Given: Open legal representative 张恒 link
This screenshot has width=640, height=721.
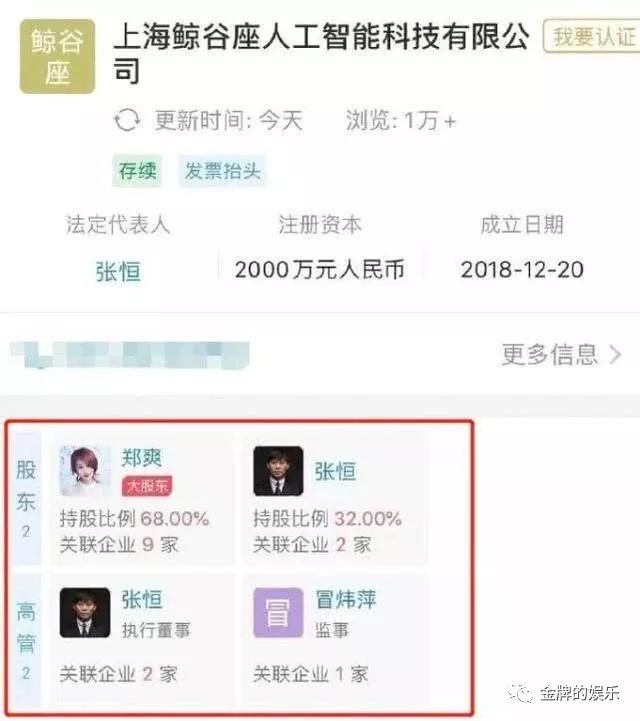Looking at the screenshot, I should (x=118, y=271).
